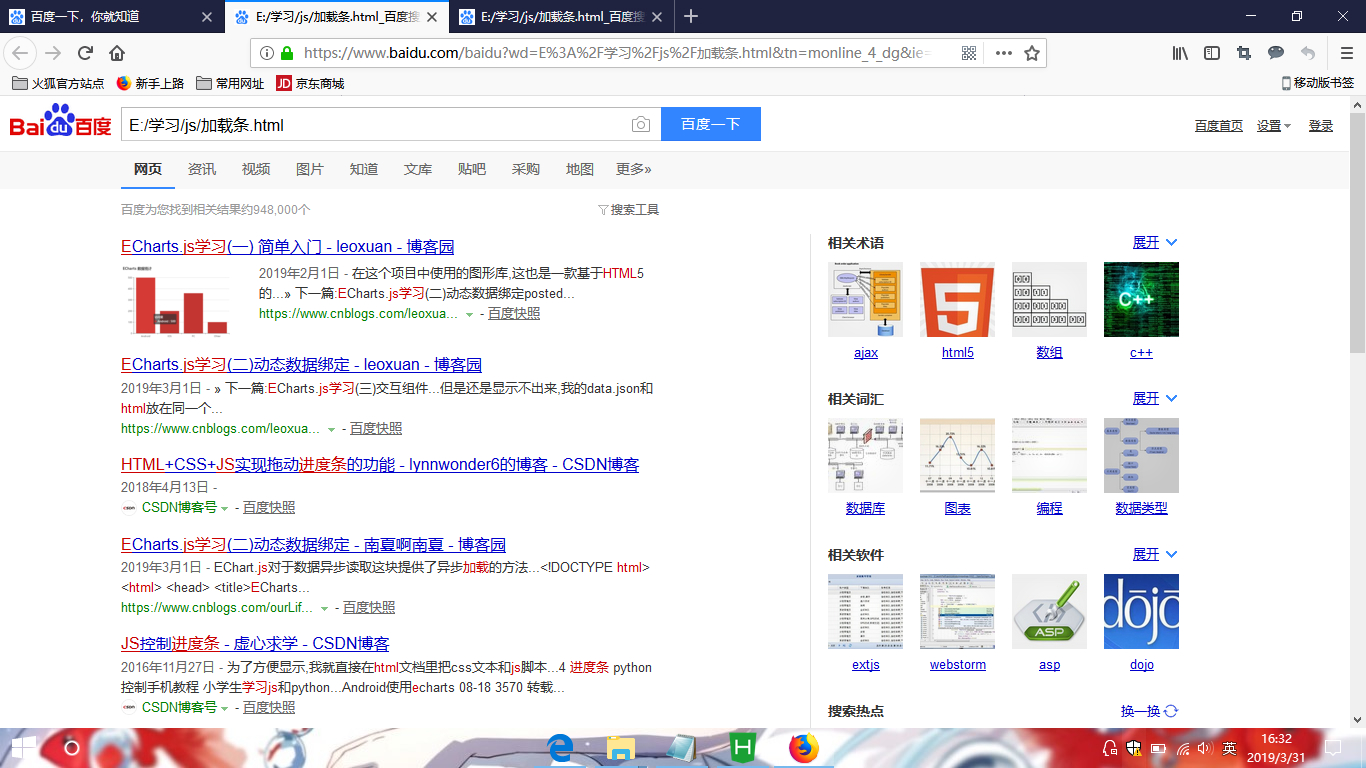This screenshot has height=768, width=1366.
Task: Select the 地图 category
Action: pos(580,169)
